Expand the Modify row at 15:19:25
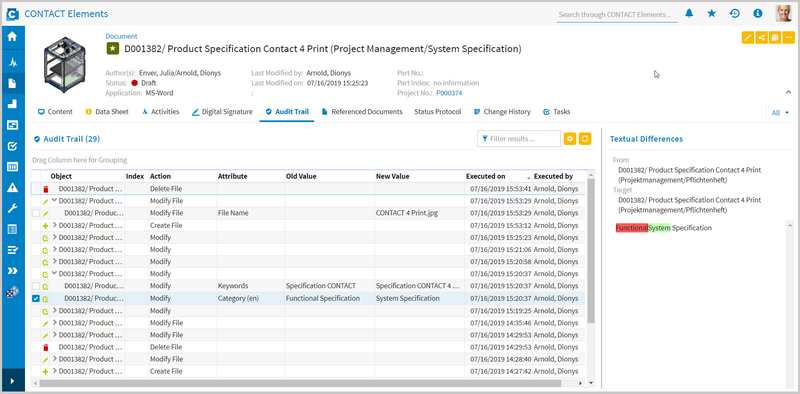Image resolution: width=800 pixels, height=394 pixels. [x=55, y=310]
